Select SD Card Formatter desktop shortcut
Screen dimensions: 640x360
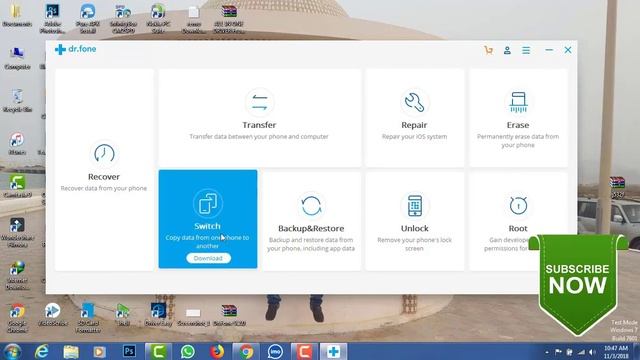click(87, 318)
